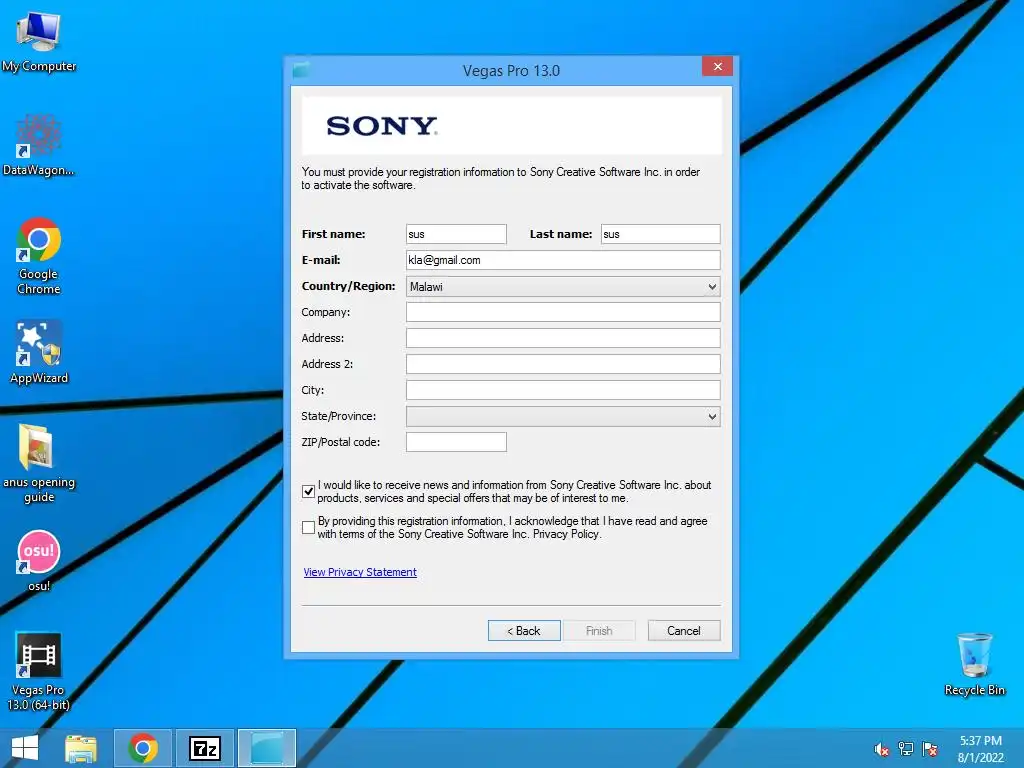The width and height of the screenshot is (1024, 768).
Task: Click the Address input field
Action: click(x=563, y=338)
